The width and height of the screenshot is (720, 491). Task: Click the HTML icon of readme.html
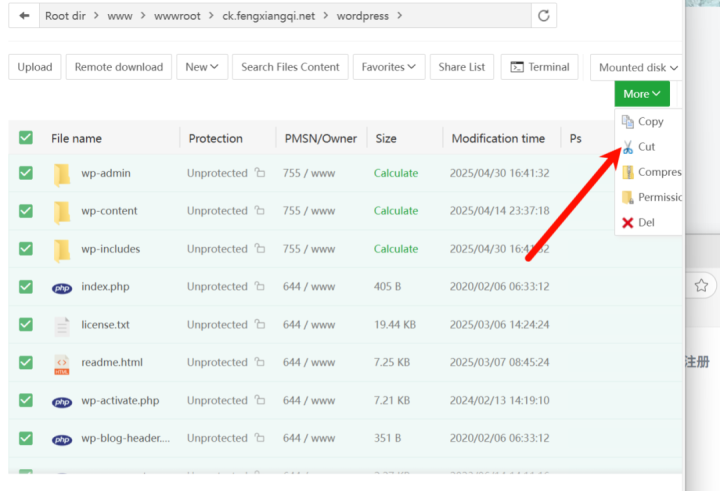[62, 364]
